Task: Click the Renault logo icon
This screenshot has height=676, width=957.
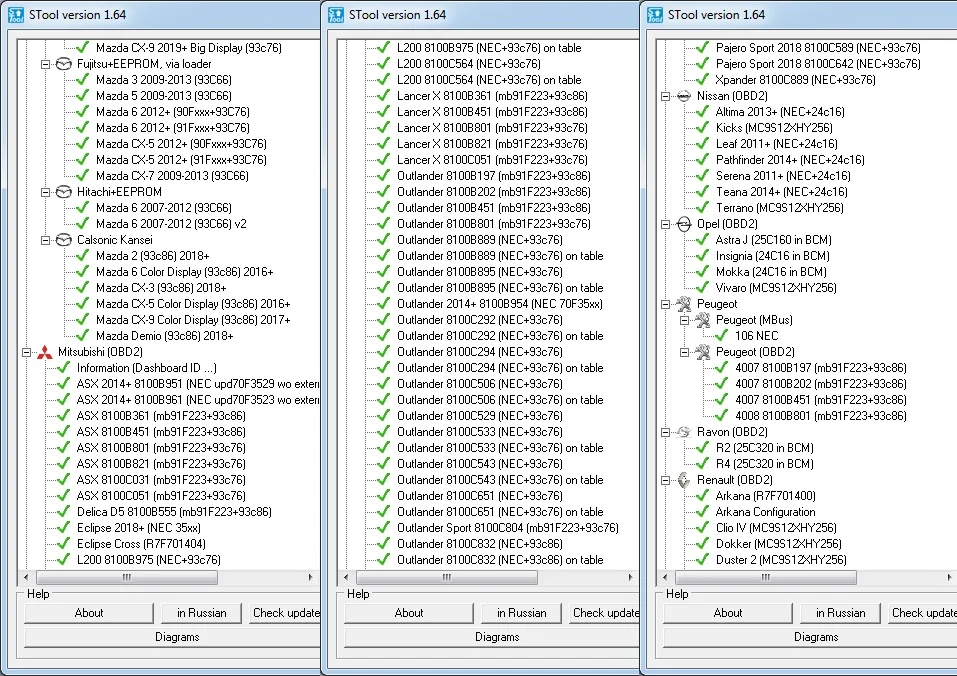Action: pyautogui.click(x=684, y=480)
